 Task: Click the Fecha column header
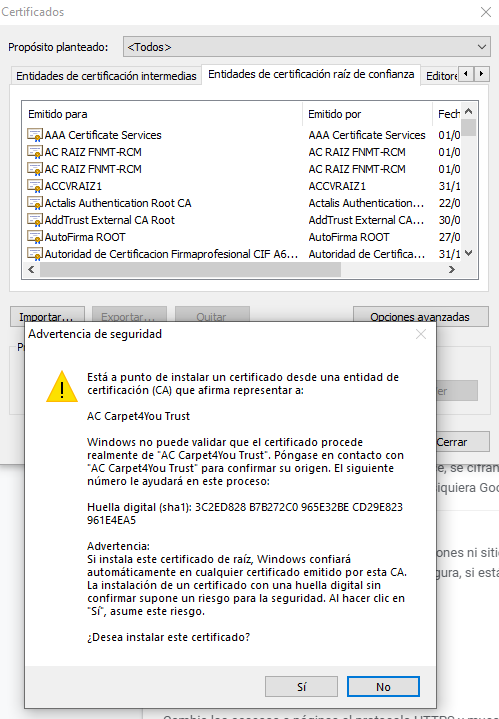447,114
